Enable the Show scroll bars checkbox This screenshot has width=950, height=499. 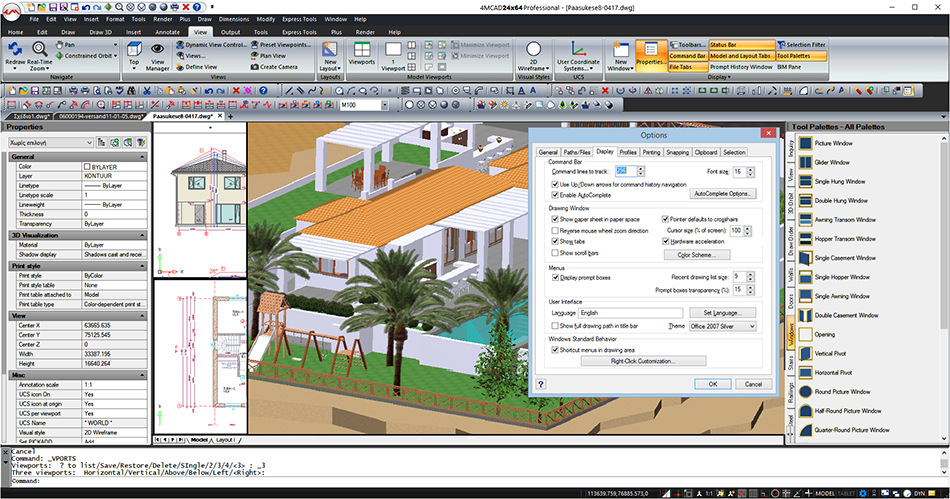coord(555,254)
